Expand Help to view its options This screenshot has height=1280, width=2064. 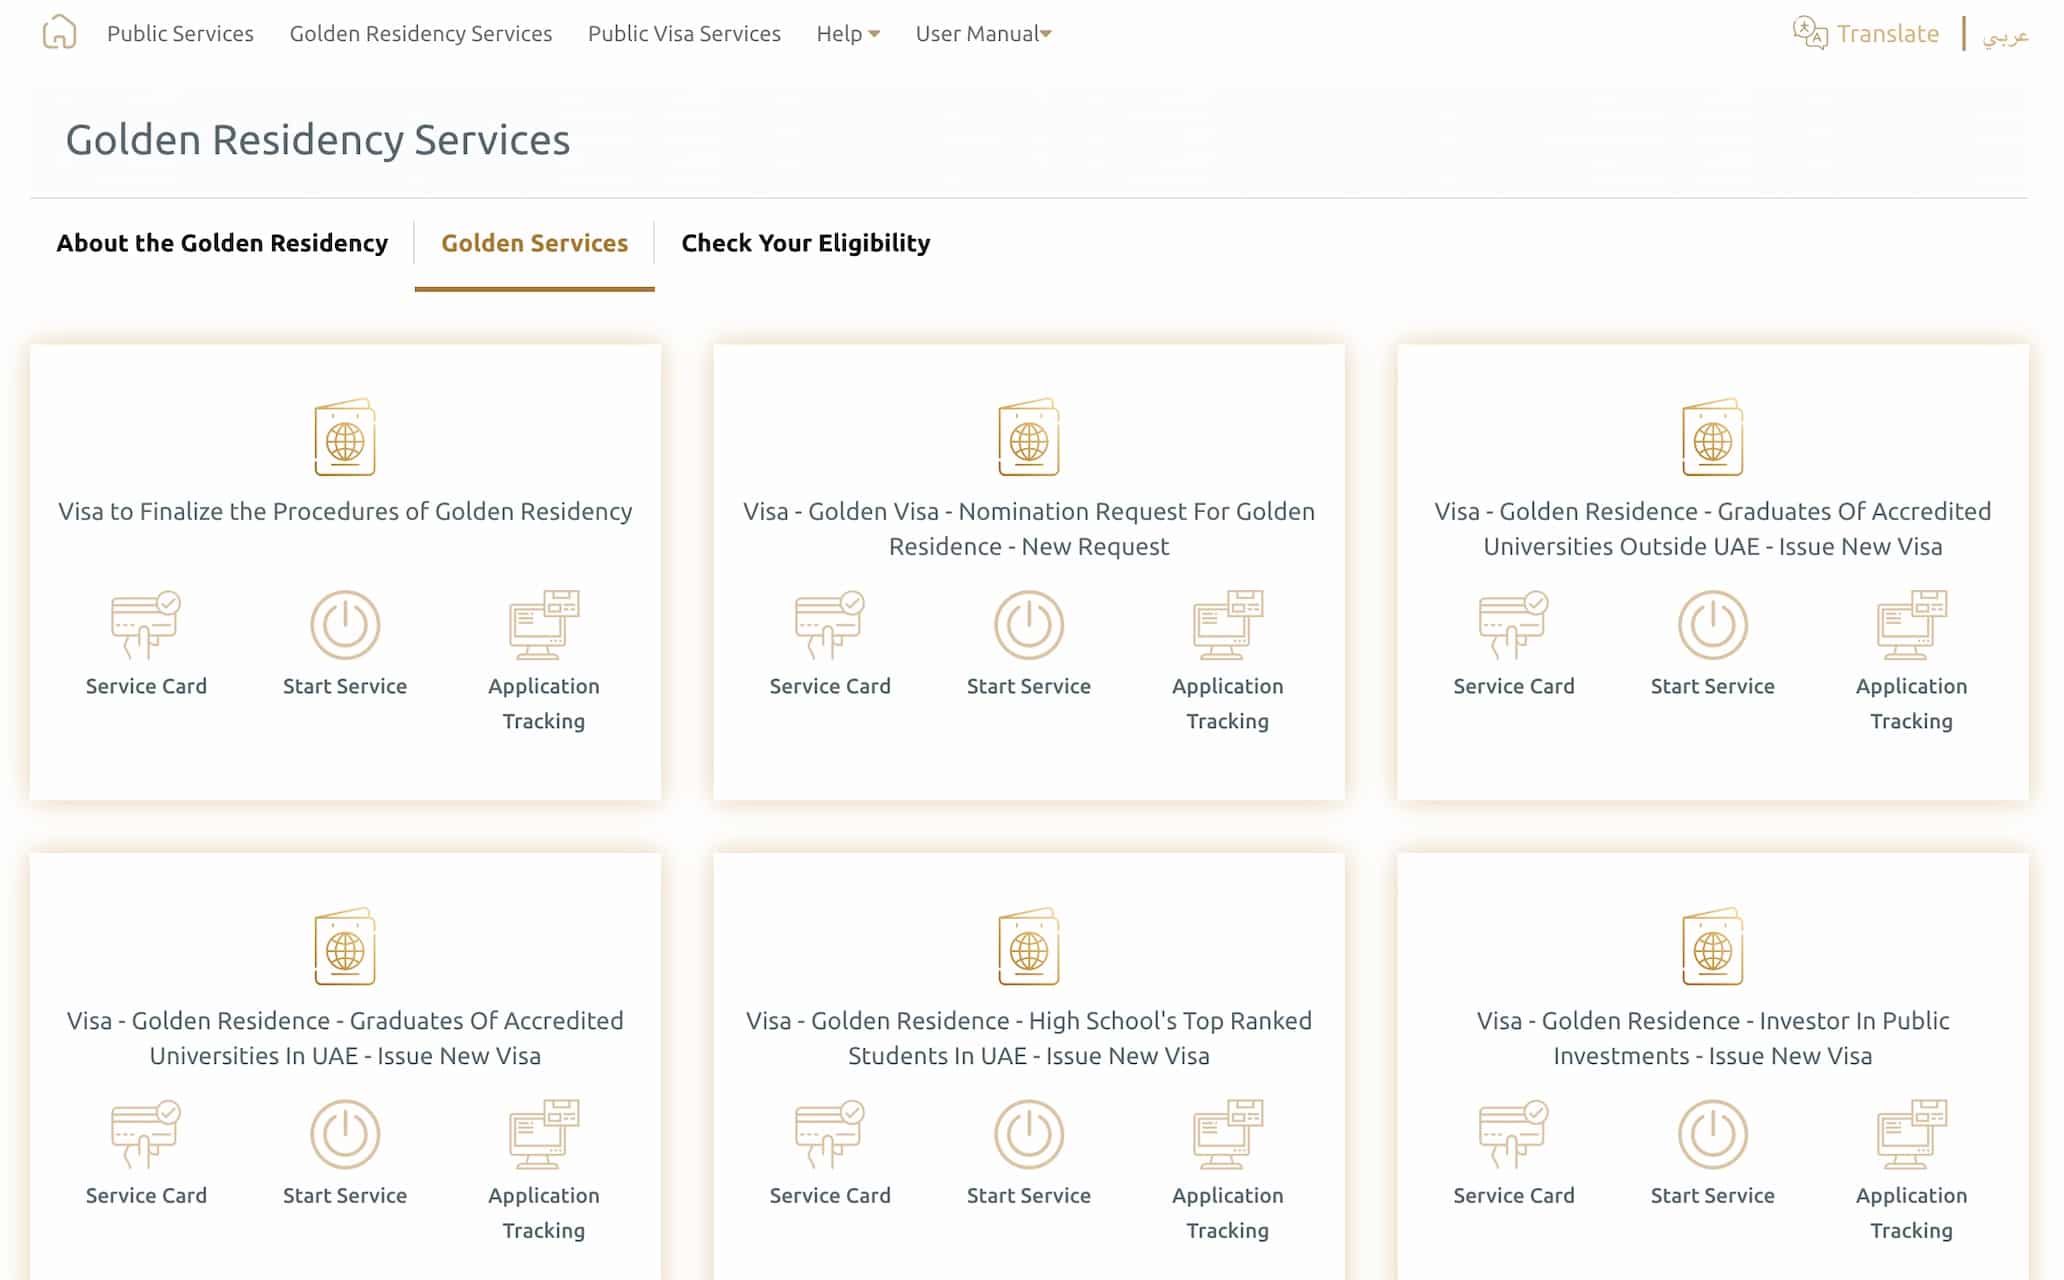847,33
